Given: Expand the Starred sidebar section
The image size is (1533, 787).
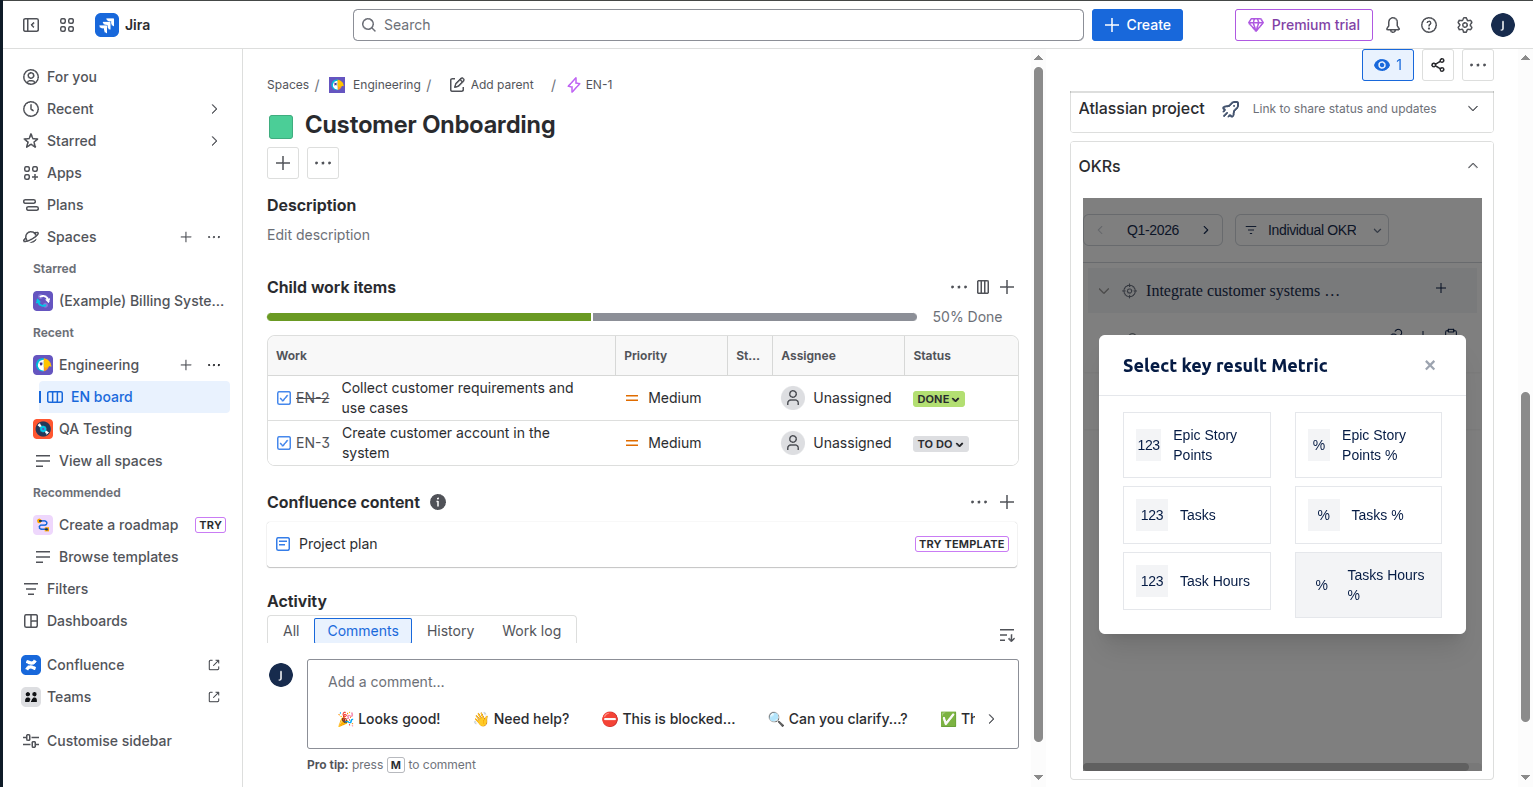Looking at the screenshot, I should click(214, 141).
